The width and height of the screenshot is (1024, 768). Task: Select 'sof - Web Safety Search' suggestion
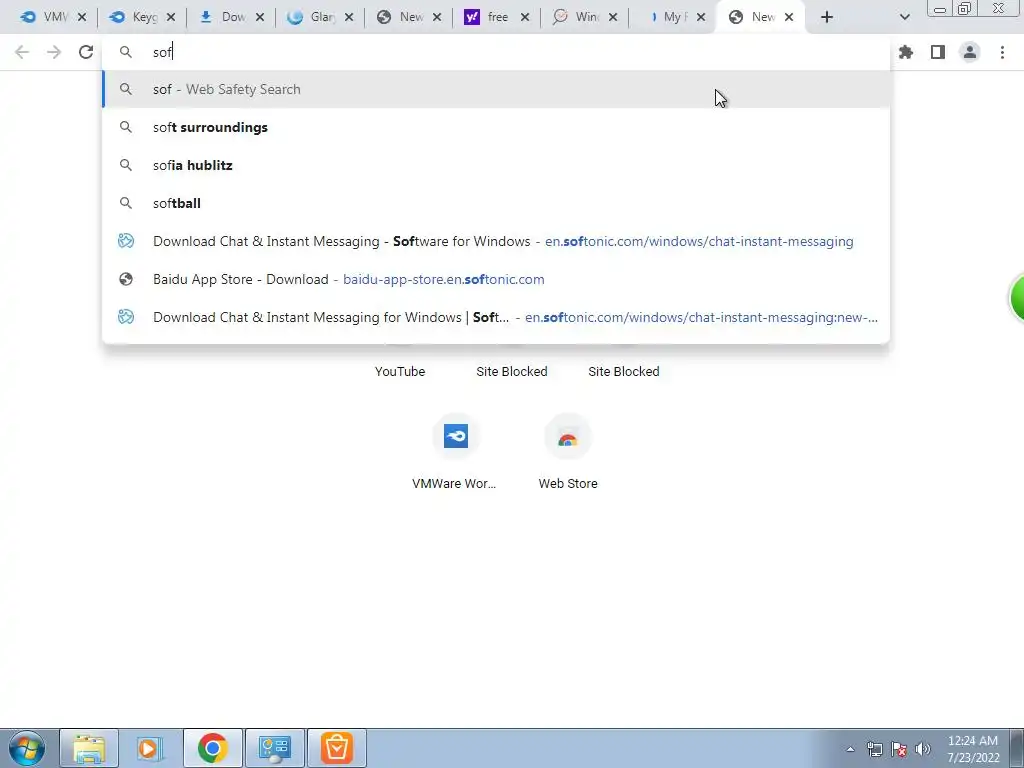(x=496, y=89)
